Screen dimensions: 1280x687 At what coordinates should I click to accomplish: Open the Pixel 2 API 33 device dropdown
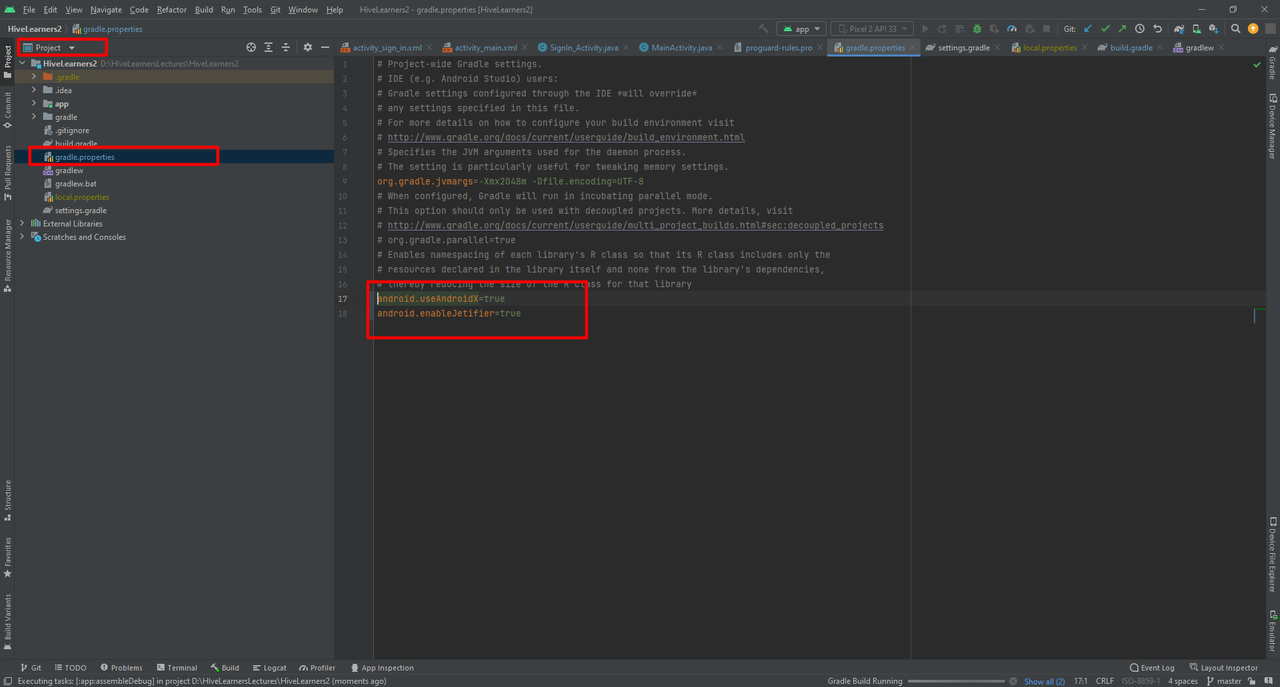click(872, 29)
